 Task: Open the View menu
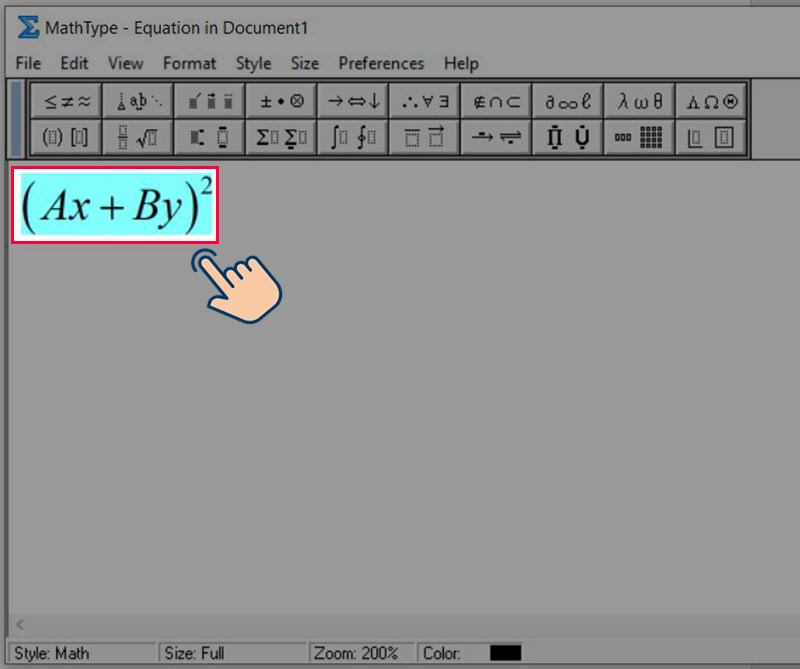pos(125,63)
